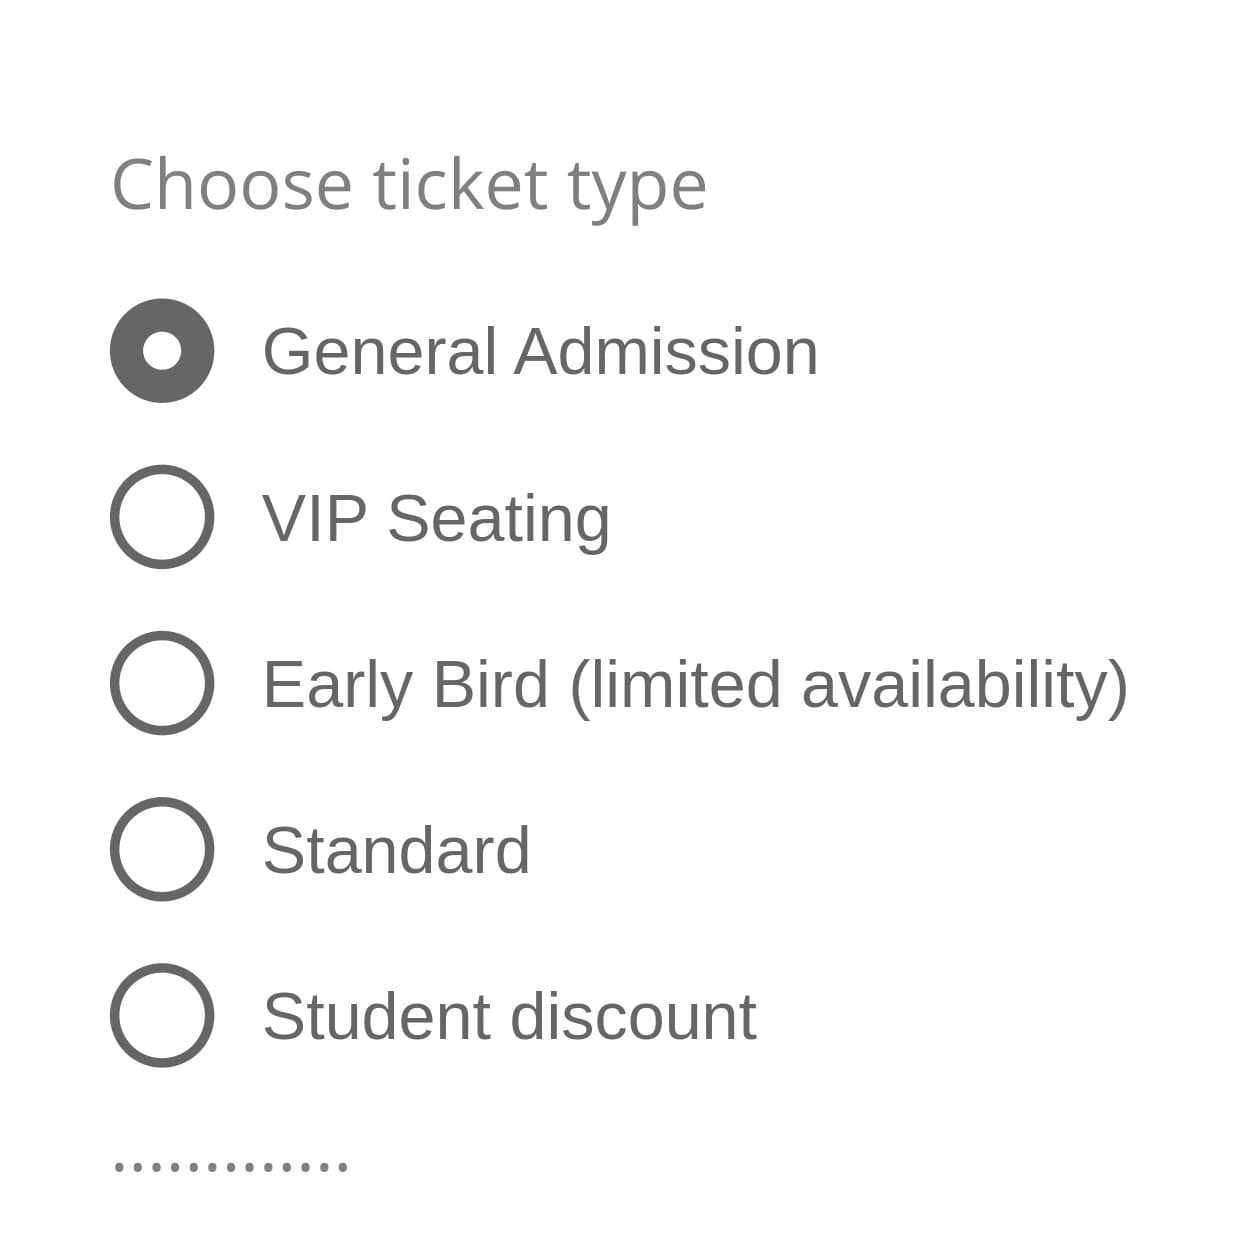Click the word 'Admission' in first option
Screen dimensions: 1241x1258
click(x=666, y=352)
